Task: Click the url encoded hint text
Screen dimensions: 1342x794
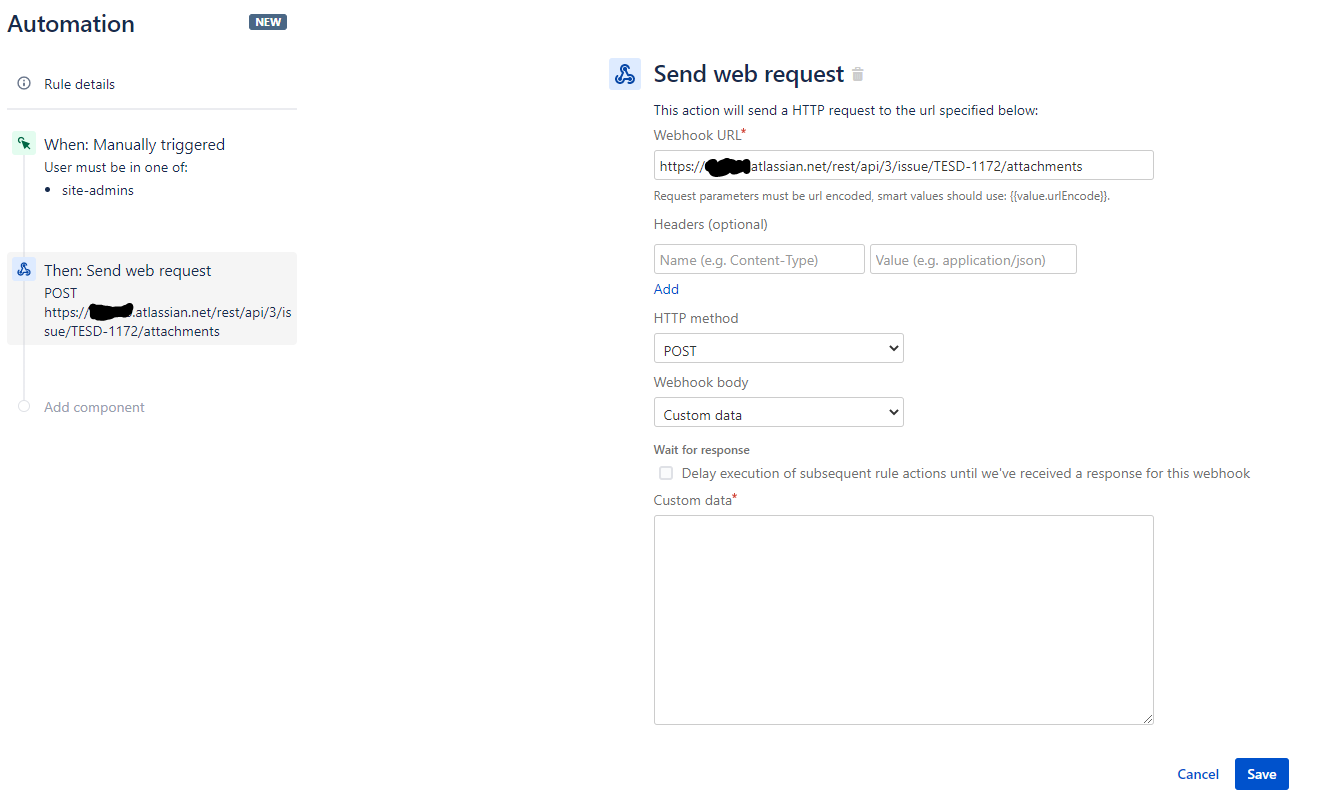Action: tap(882, 196)
